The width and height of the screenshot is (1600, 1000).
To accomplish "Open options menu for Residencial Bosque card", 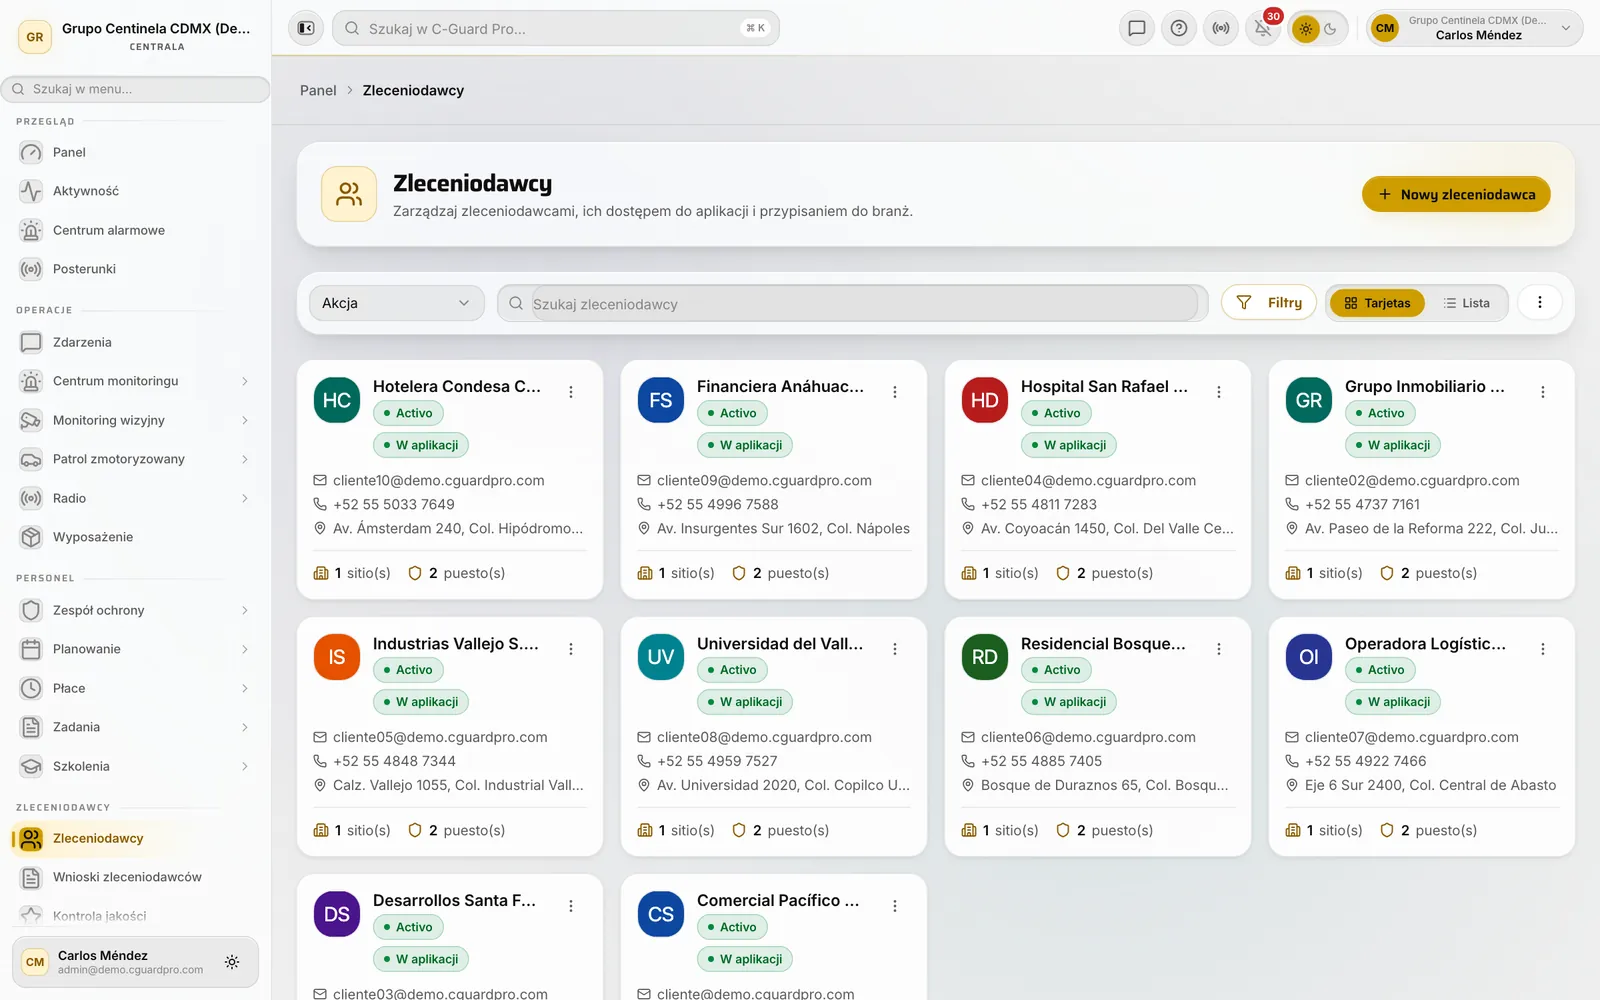I will point(1219,649).
